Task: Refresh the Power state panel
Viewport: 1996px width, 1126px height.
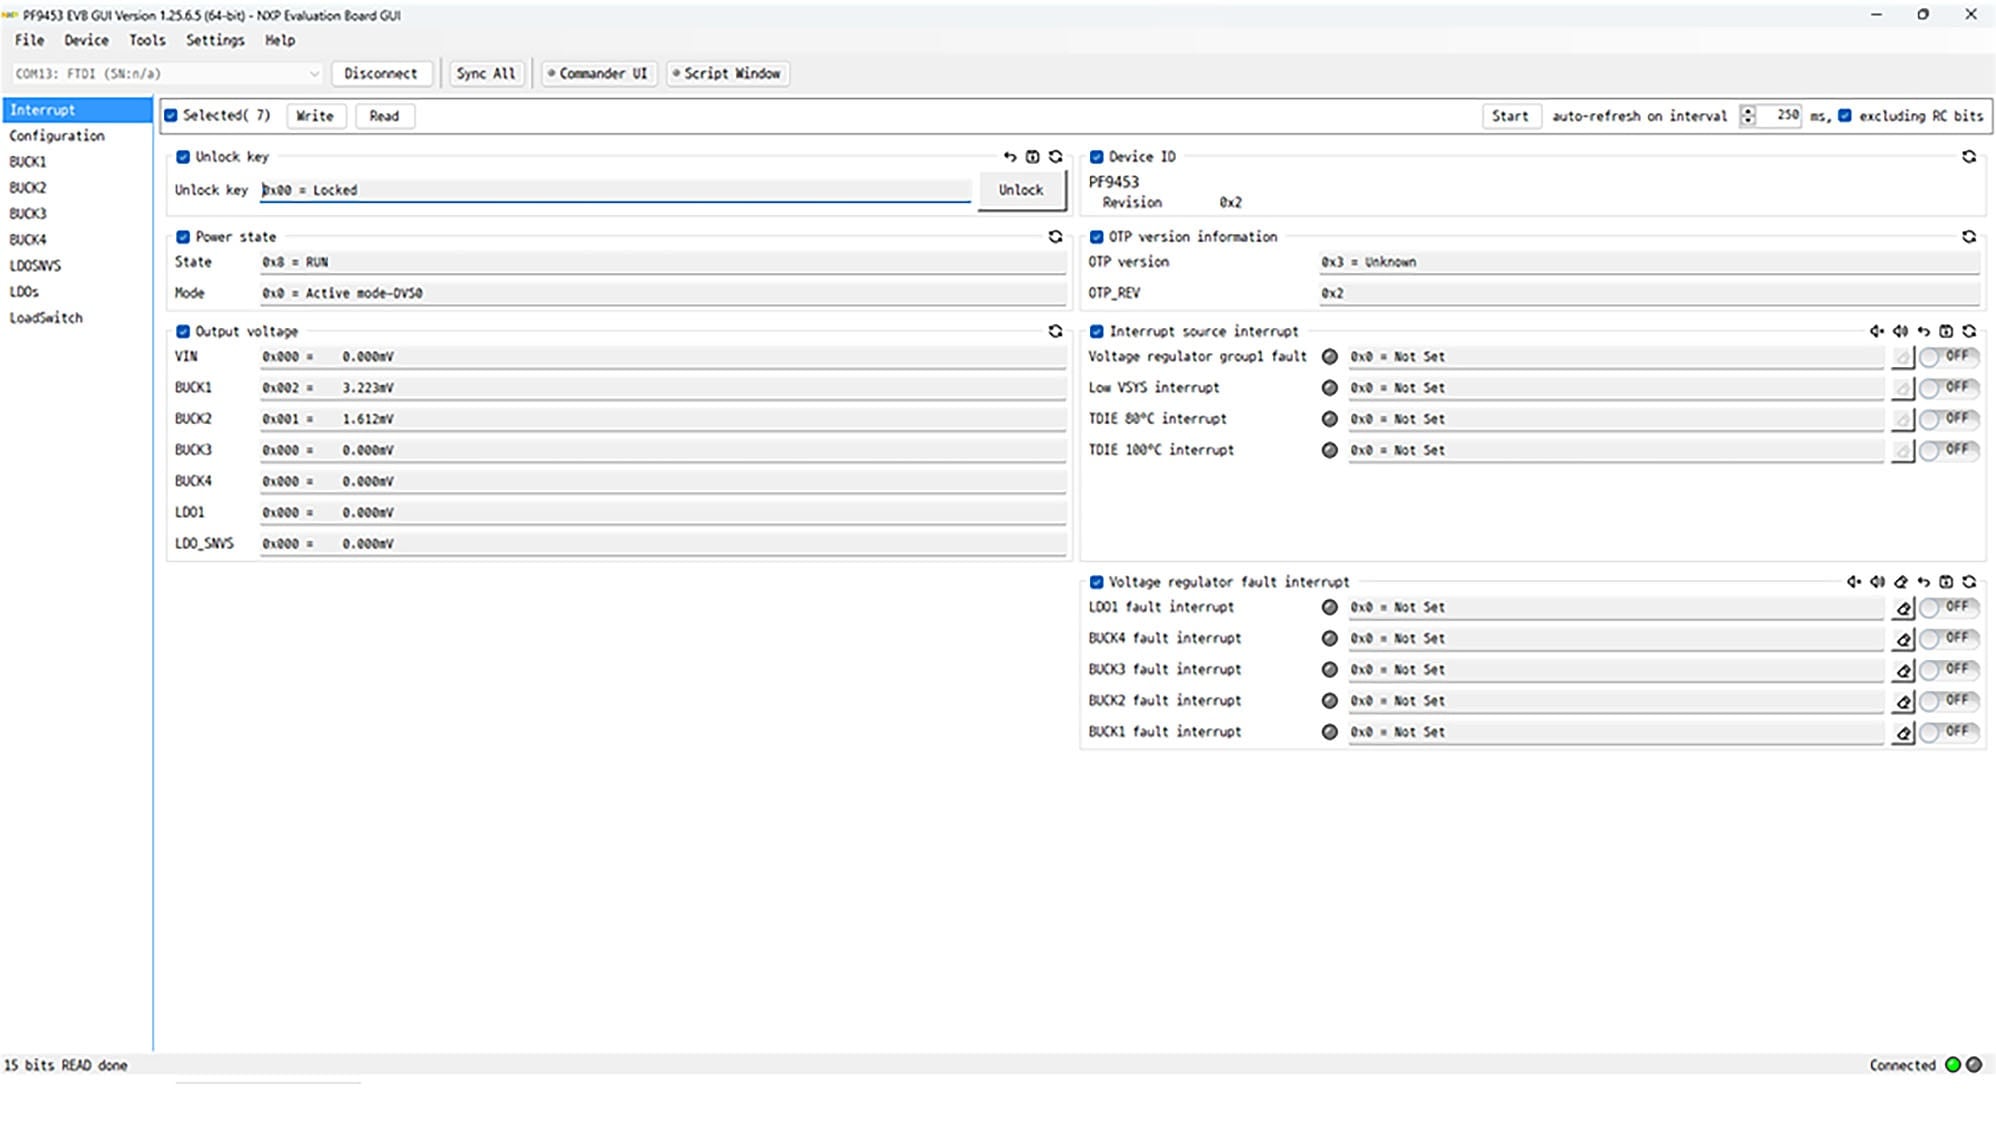Action: click(x=1056, y=236)
